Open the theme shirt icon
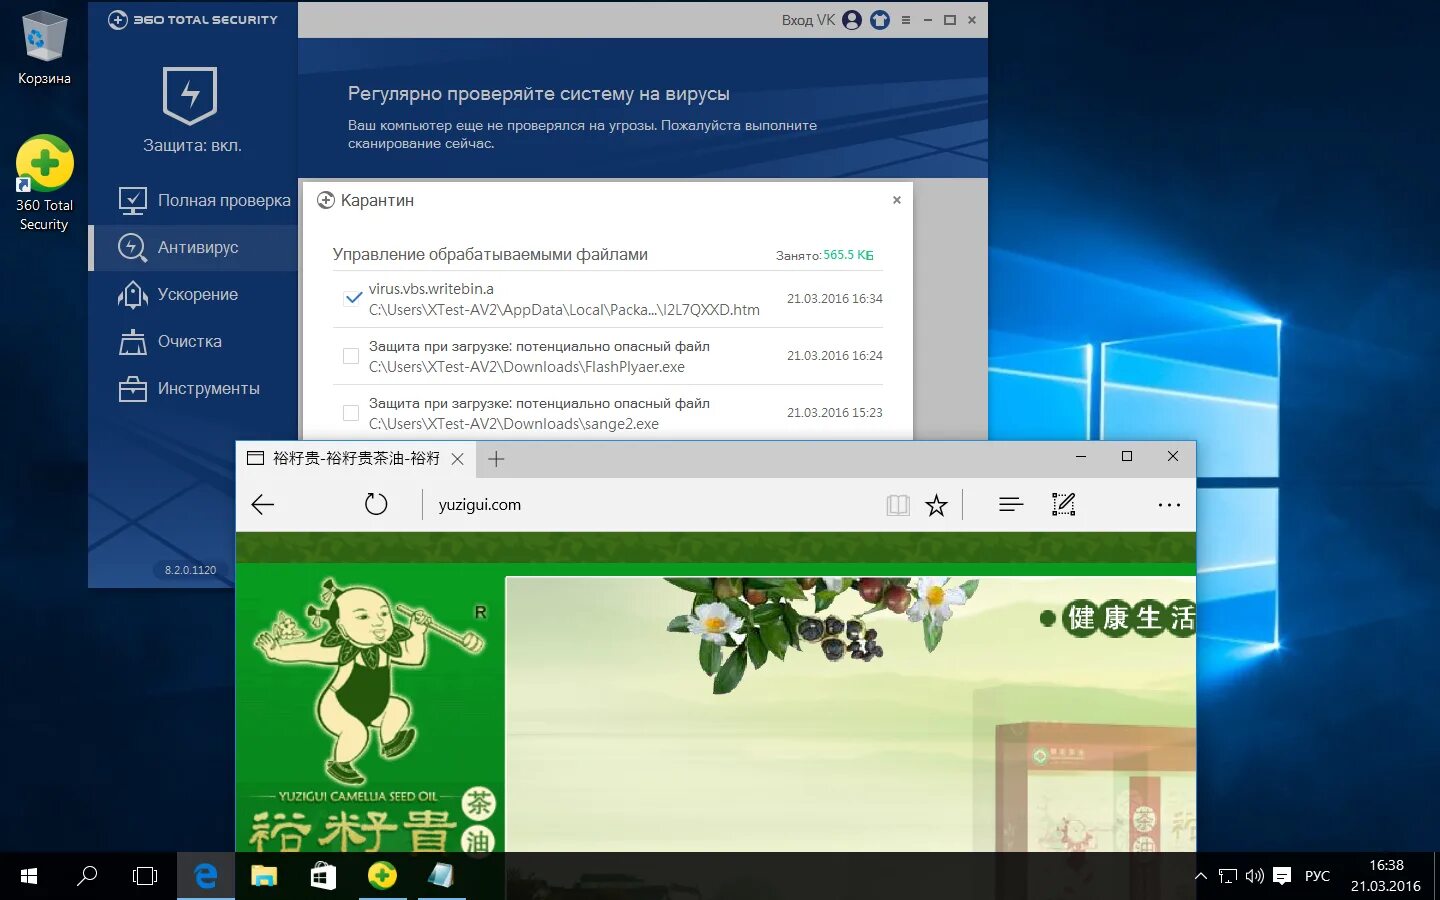 (880, 20)
